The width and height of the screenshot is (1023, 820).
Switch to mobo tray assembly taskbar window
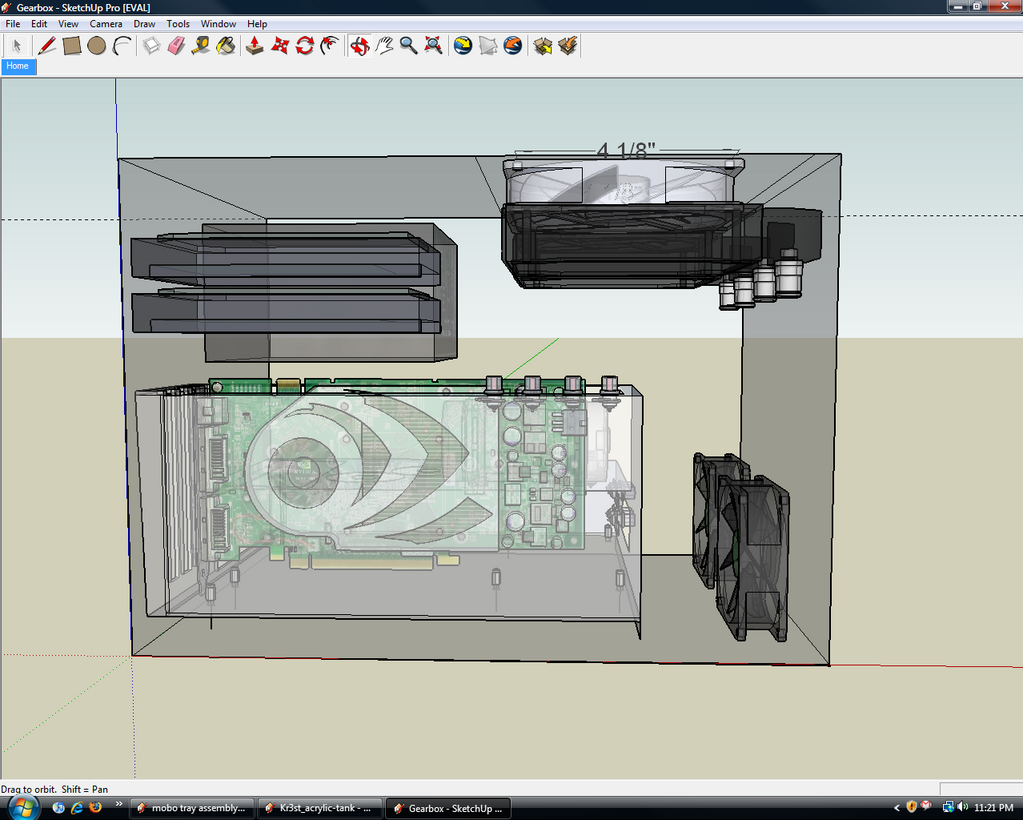click(x=192, y=808)
